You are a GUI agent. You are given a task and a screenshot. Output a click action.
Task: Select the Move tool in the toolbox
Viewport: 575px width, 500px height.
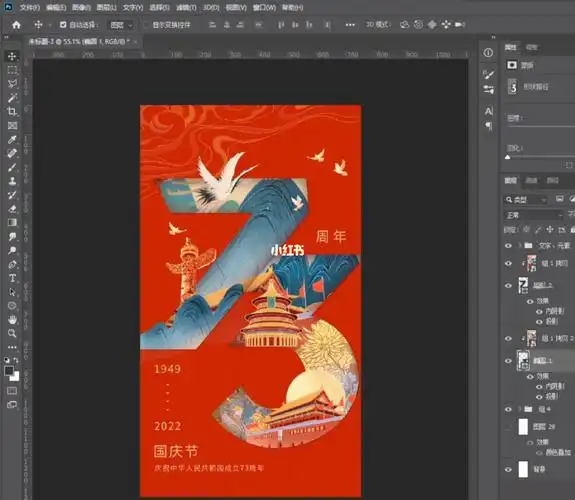coord(12,56)
